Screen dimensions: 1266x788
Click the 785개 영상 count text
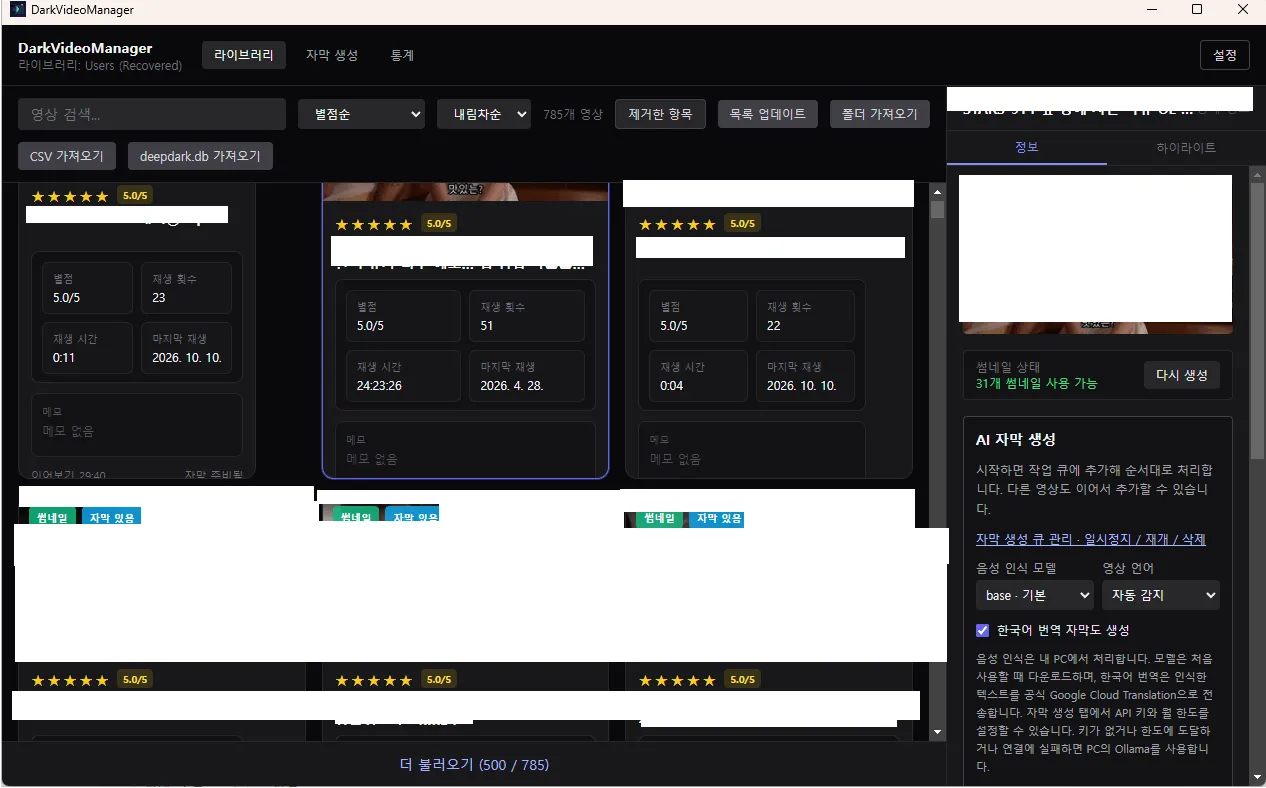click(x=573, y=114)
